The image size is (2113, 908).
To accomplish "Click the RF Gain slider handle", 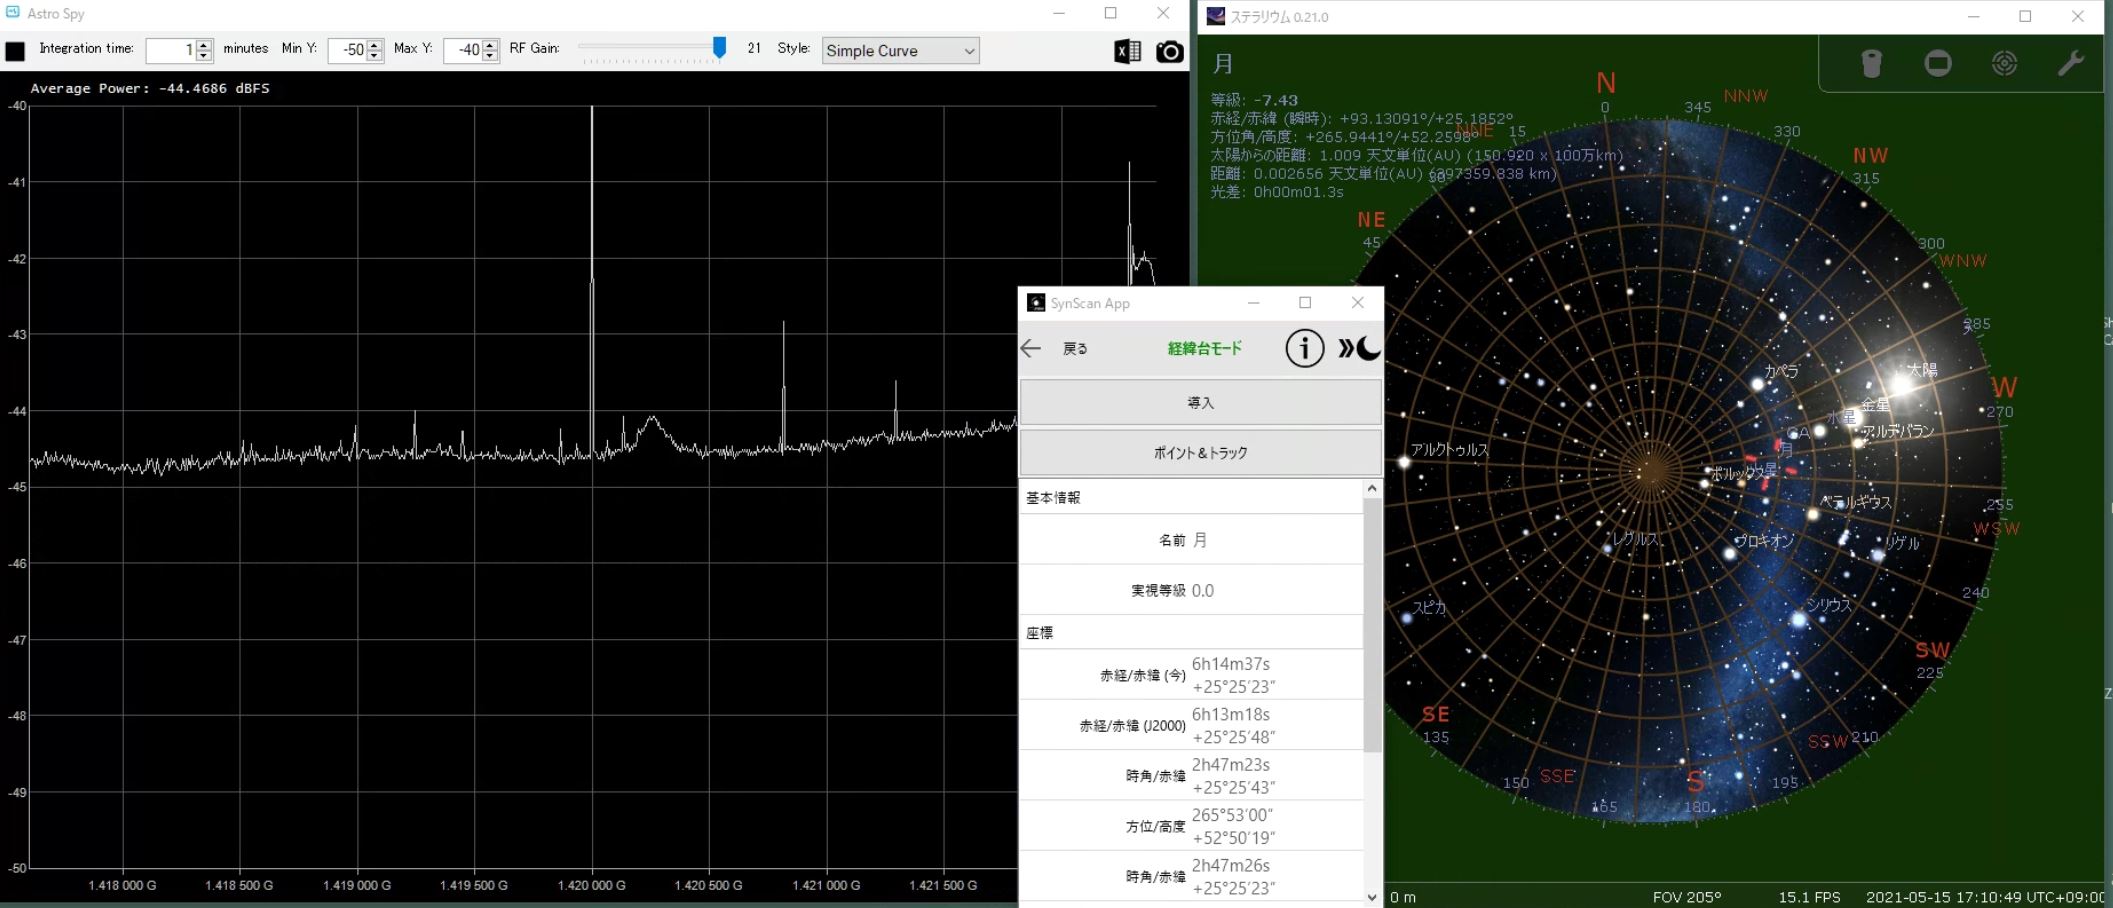I will point(719,47).
